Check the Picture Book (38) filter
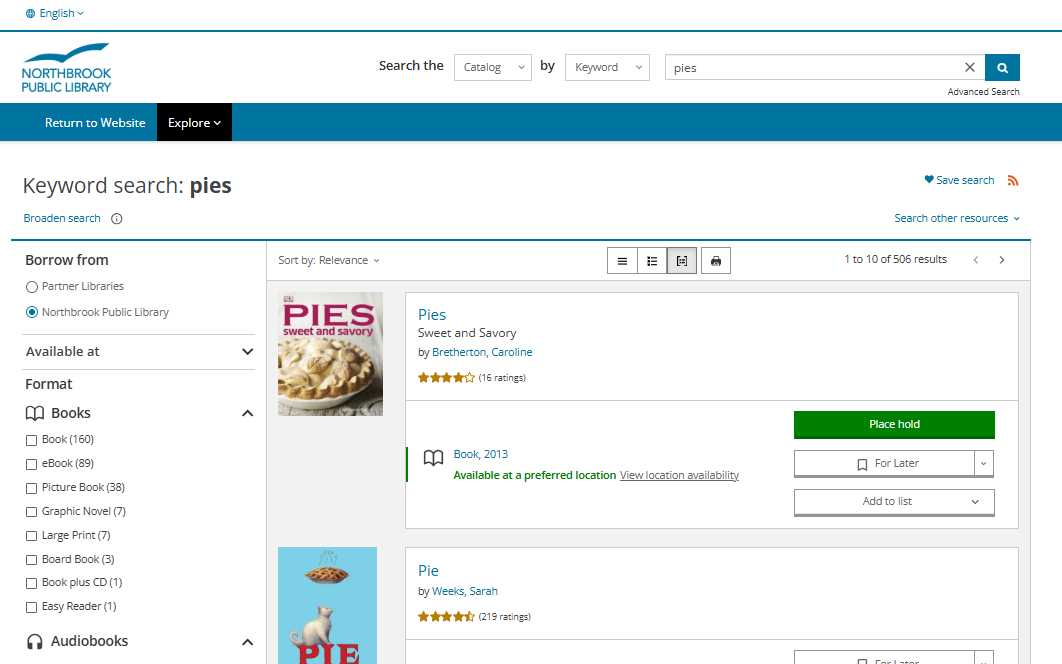This screenshot has width=1062, height=664. pyautogui.click(x=31, y=488)
